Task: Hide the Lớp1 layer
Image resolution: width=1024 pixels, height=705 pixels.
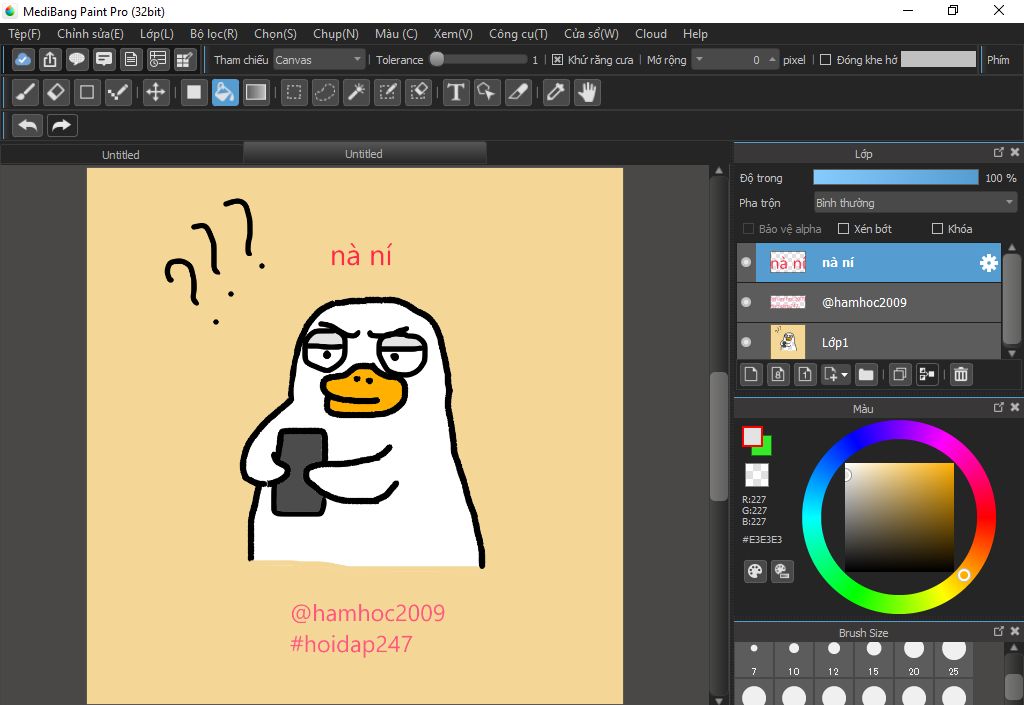Action: [746, 342]
